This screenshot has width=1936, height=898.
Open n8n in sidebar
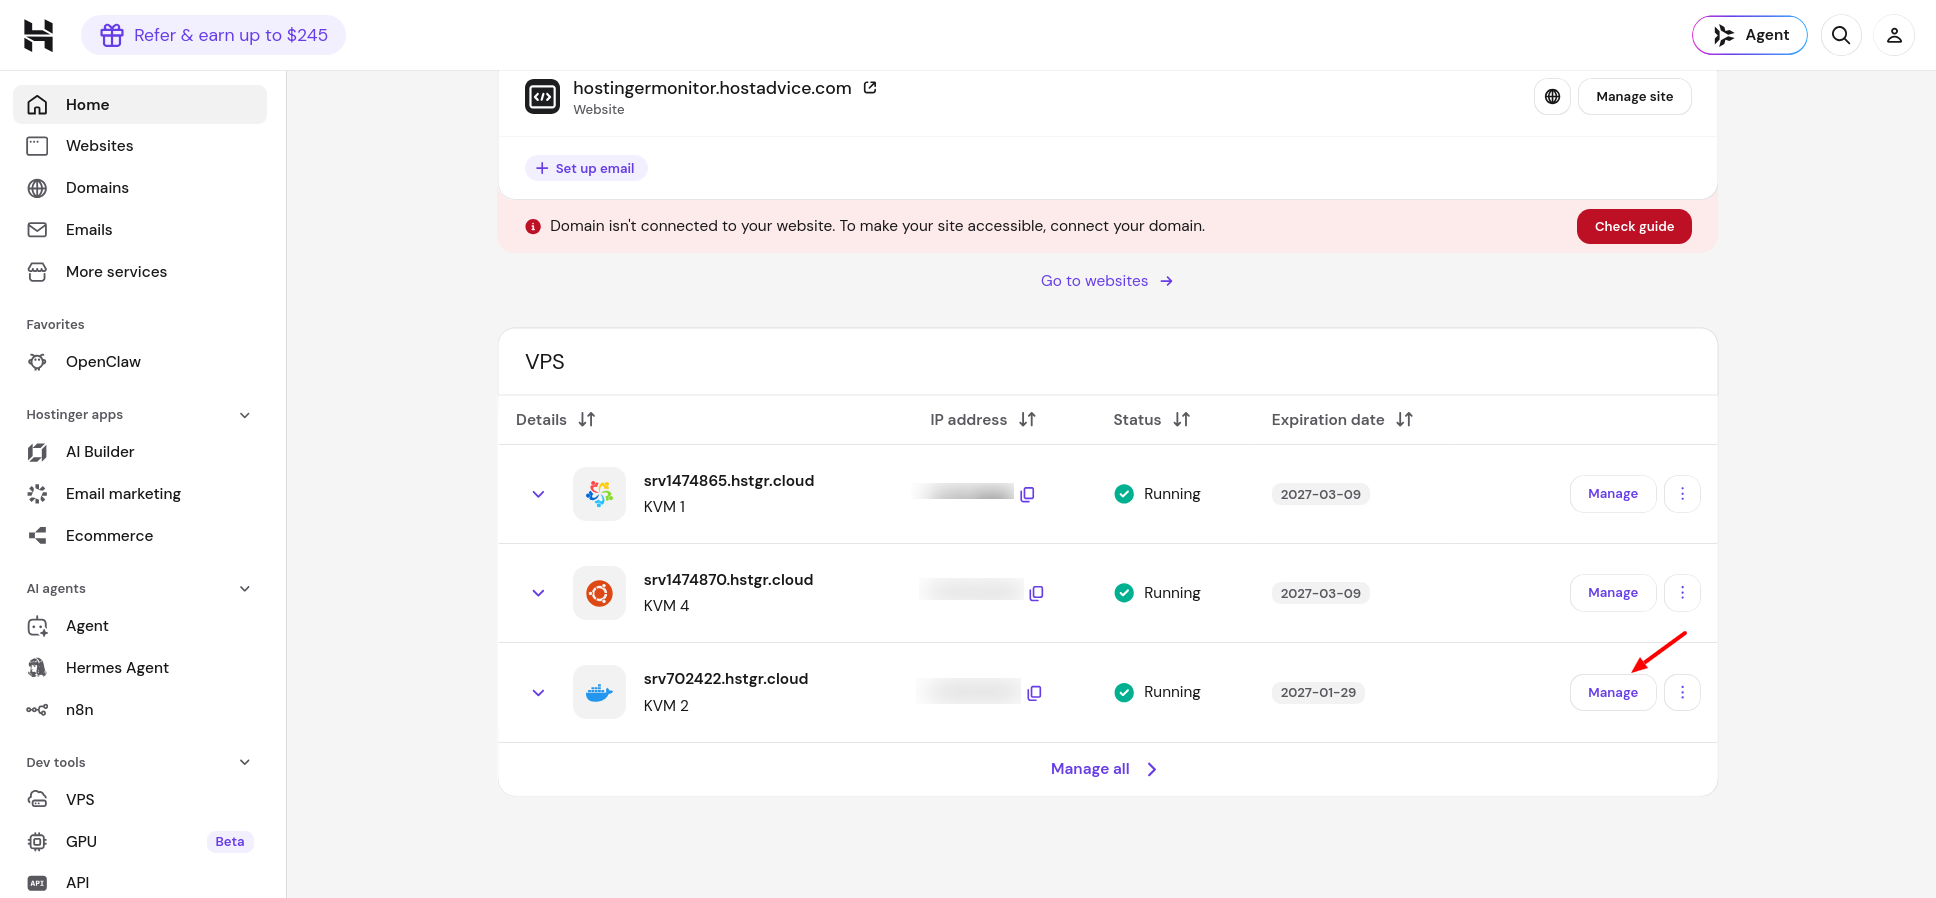click(140, 710)
